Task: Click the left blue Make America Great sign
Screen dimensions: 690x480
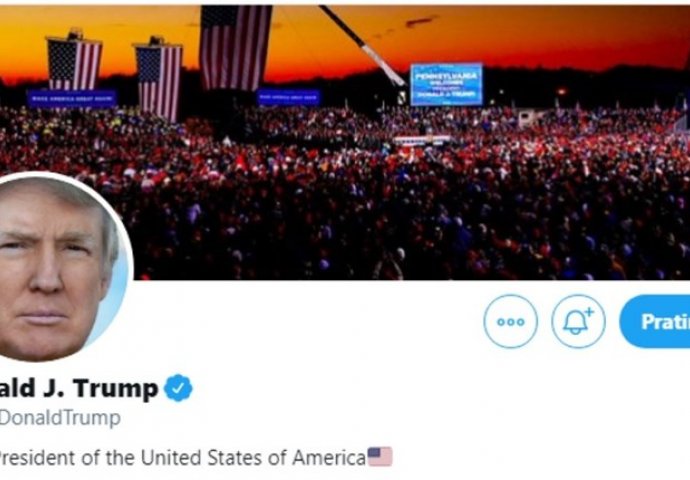Action: coord(72,99)
